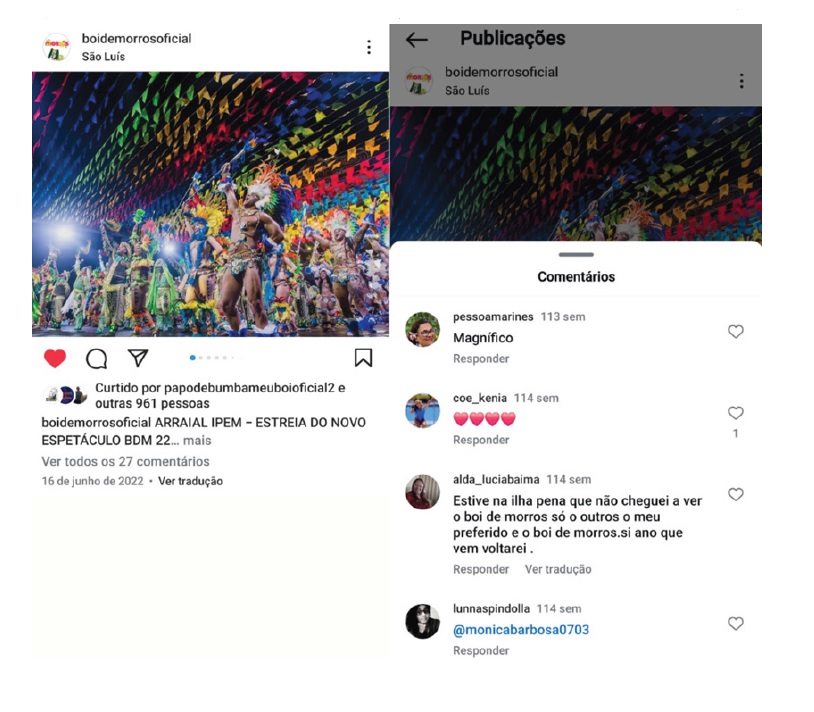
Task: Open three-dot menu under the Publicações header
Action: tap(741, 81)
